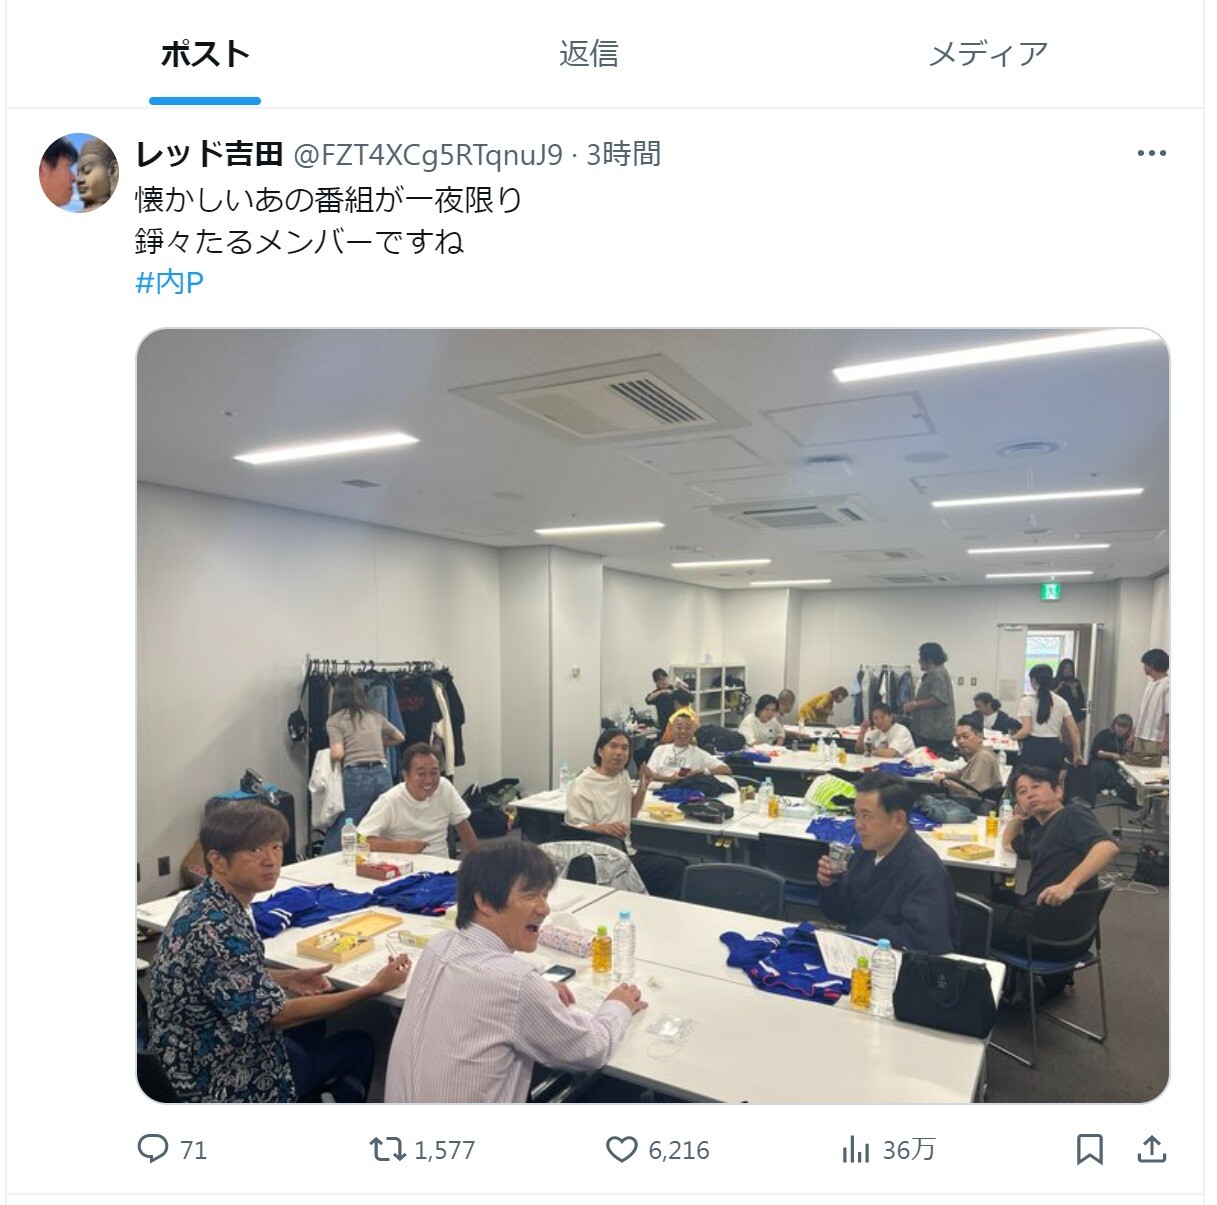Viewport: 1217px width, 1205px height.
Task: Enlarge the attached meeting room photo
Action: pyautogui.click(x=653, y=716)
